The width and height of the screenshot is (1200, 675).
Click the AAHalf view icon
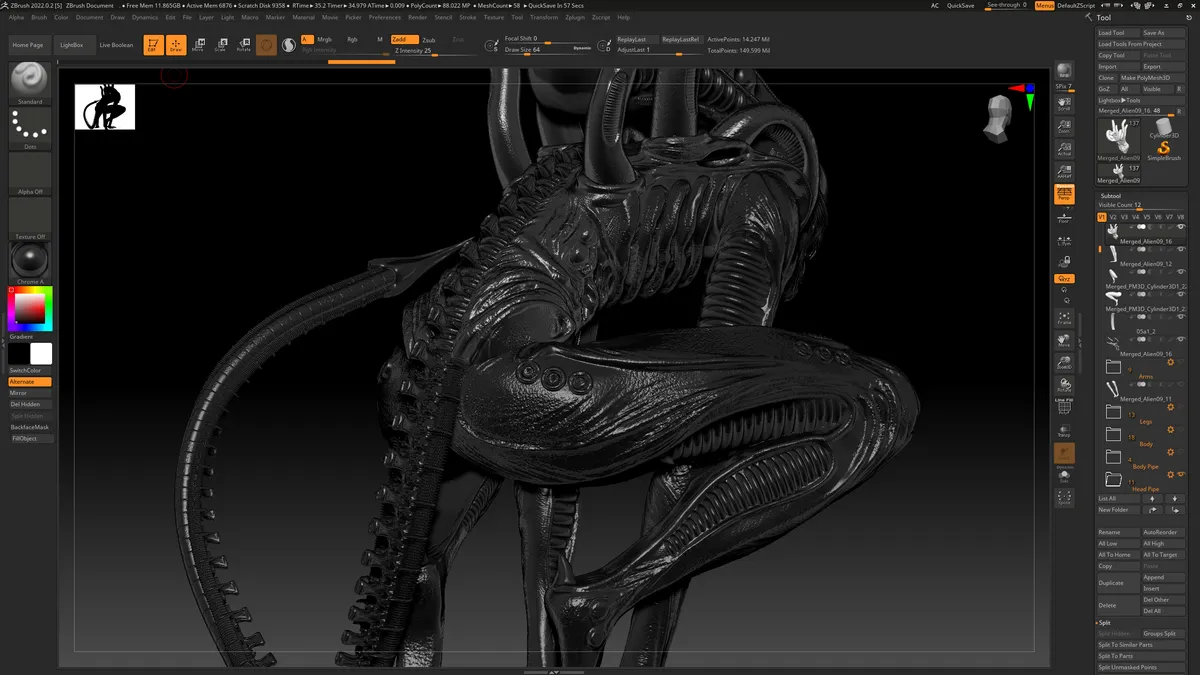1064,171
